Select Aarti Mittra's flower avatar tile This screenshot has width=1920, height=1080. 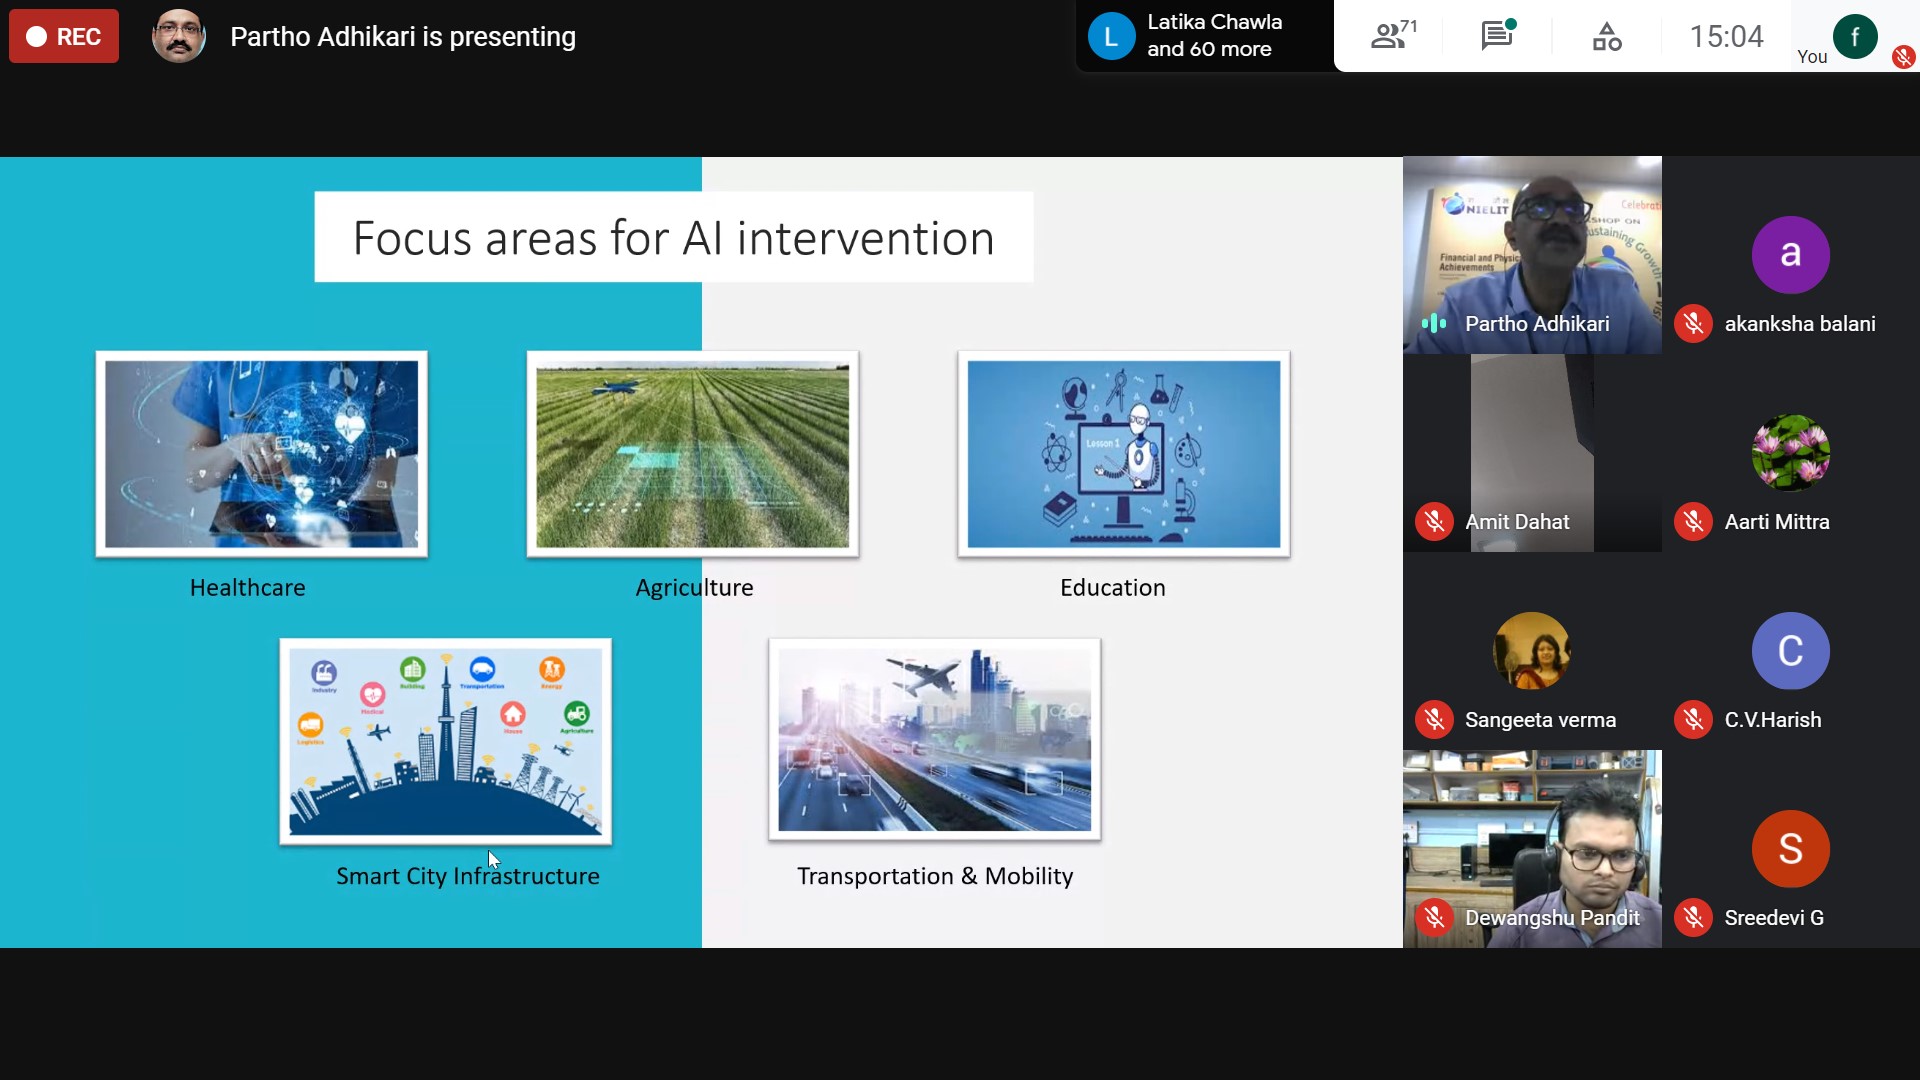tap(1791, 453)
